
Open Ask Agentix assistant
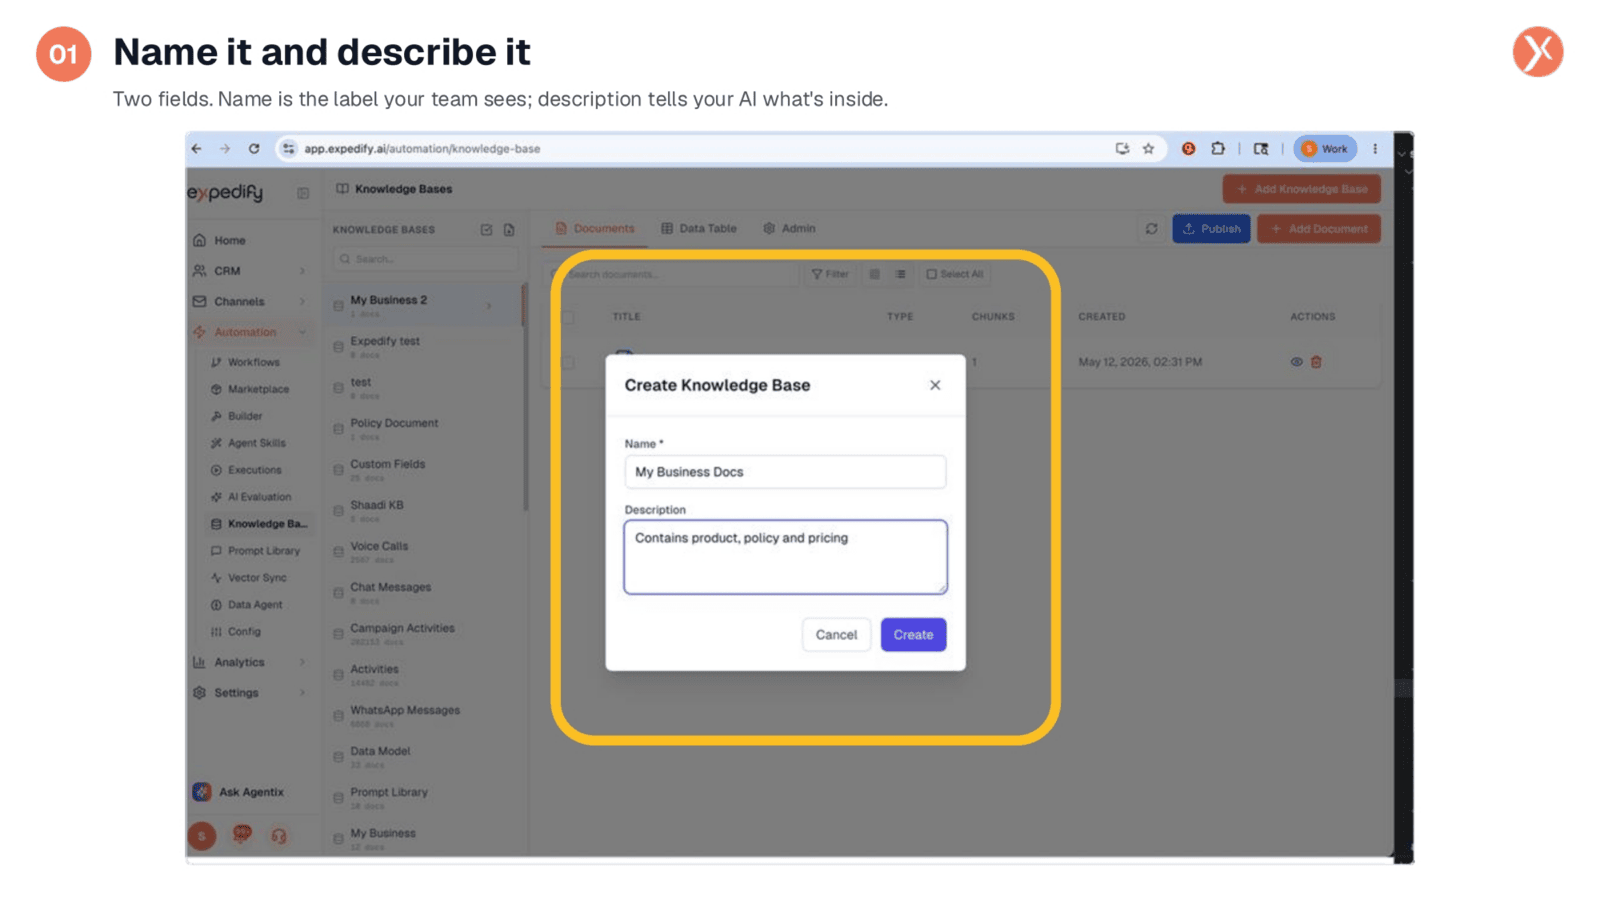(239, 792)
